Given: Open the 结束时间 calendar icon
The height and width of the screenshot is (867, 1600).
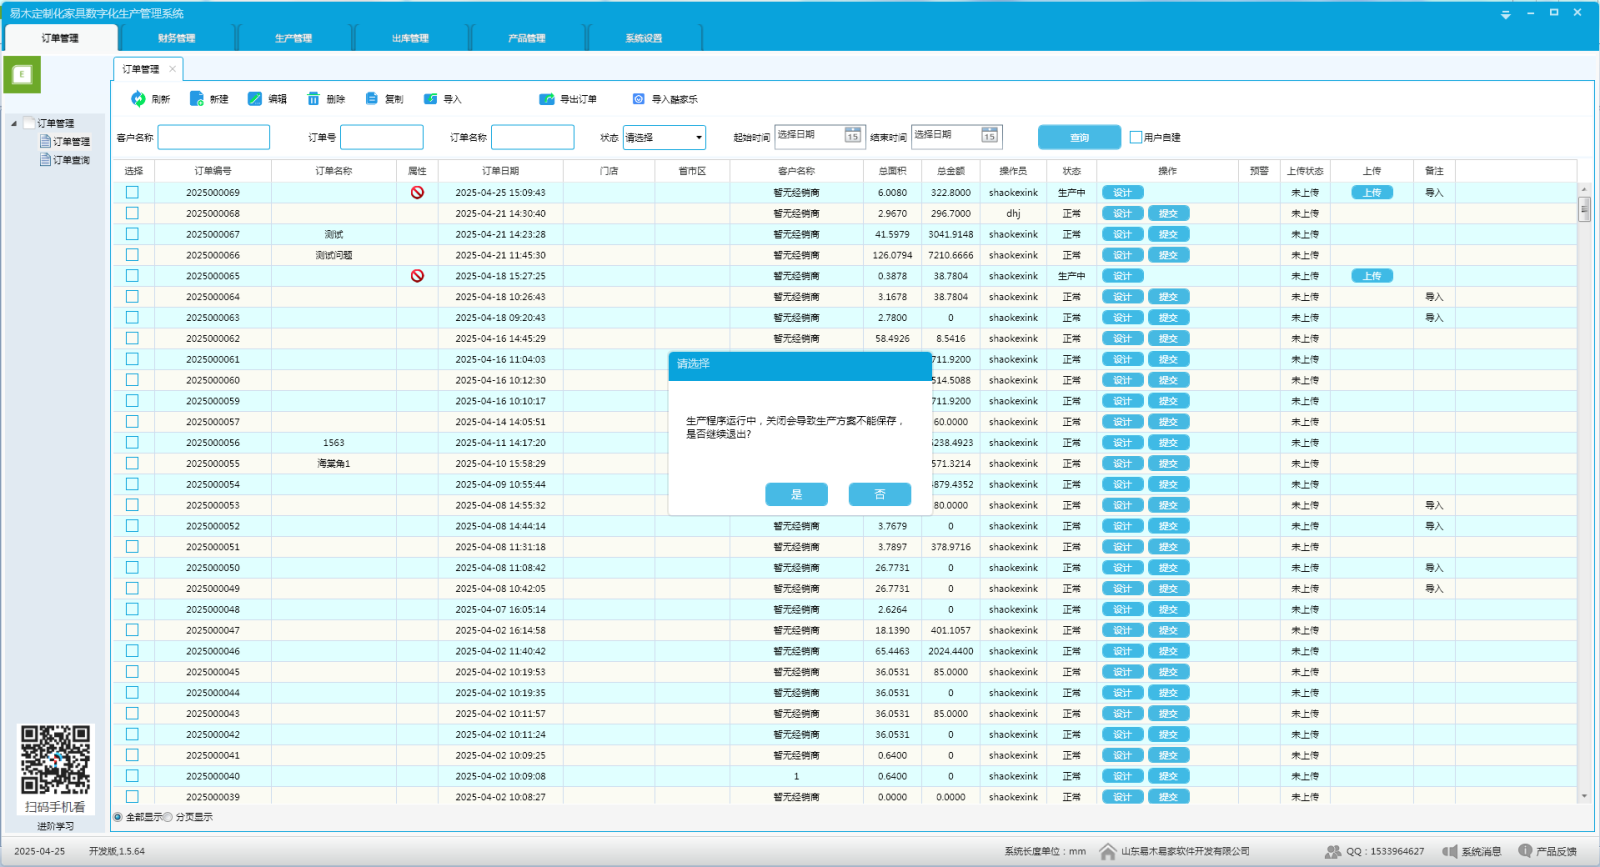Looking at the screenshot, I should [x=990, y=135].
